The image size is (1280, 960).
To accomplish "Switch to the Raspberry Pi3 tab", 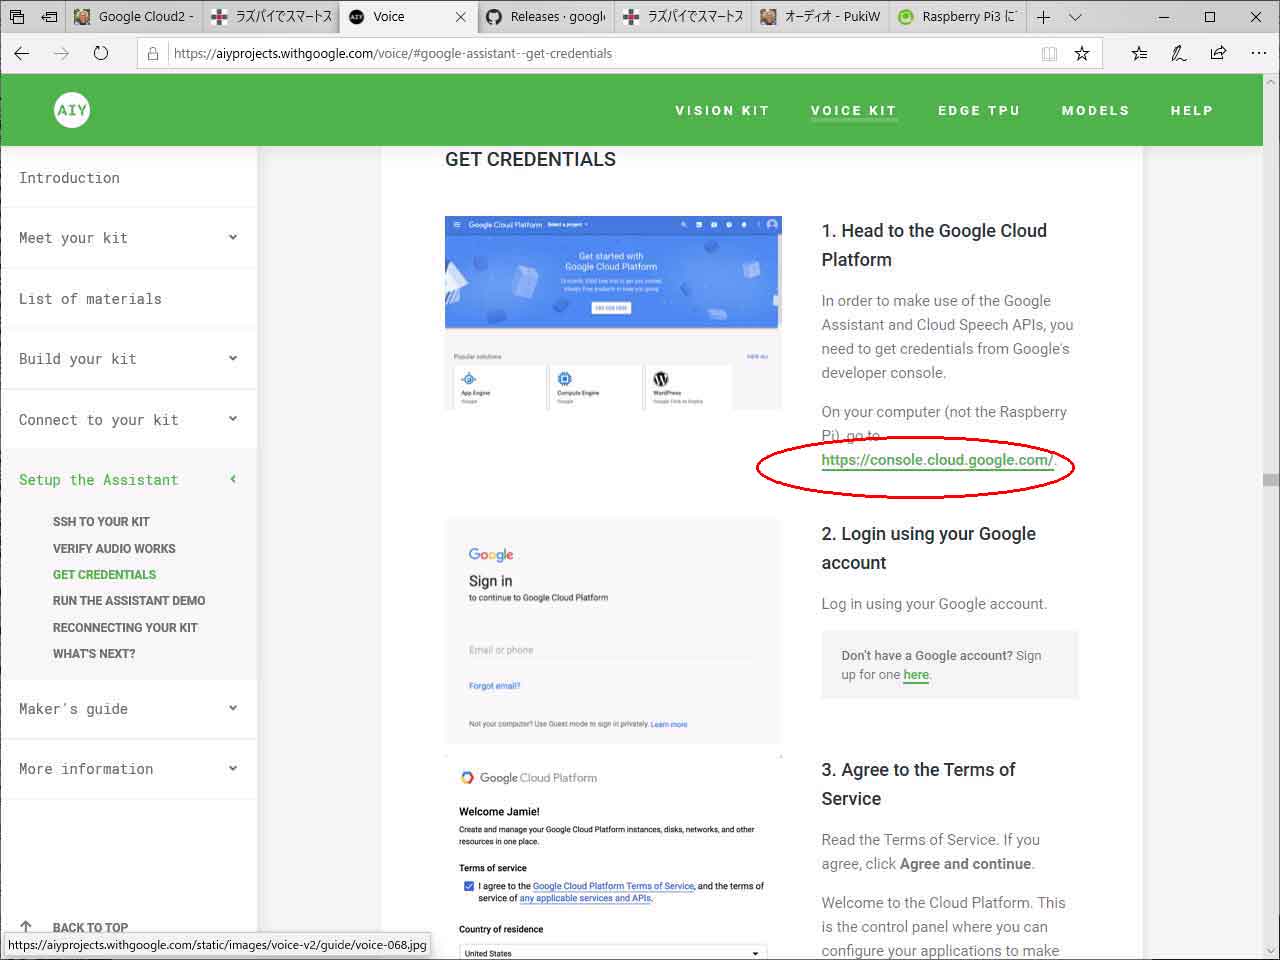I will (x=955, y=17).
